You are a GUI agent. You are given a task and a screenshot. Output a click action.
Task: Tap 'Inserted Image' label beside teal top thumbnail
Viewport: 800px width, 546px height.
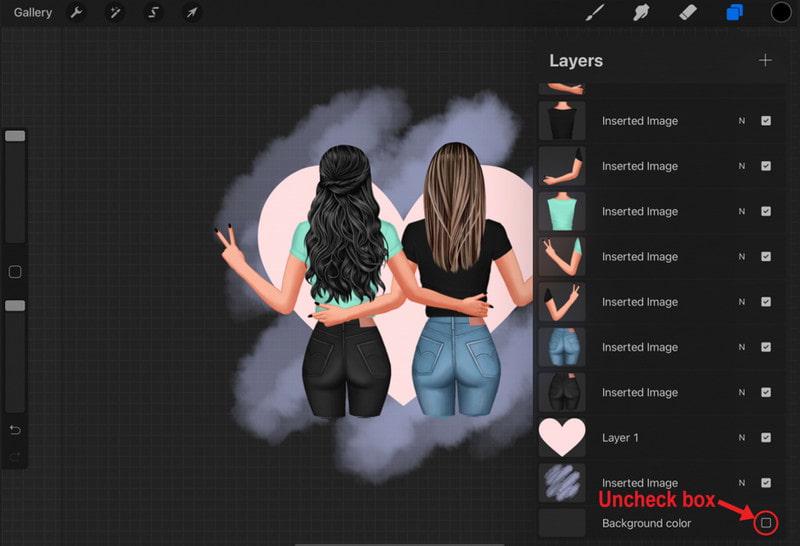[640, 211]
